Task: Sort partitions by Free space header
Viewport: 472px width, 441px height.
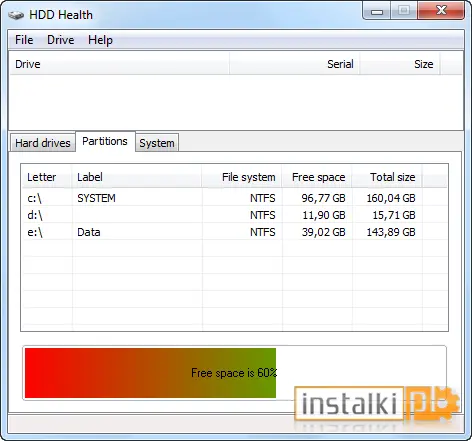Action: tap(317, 177)
